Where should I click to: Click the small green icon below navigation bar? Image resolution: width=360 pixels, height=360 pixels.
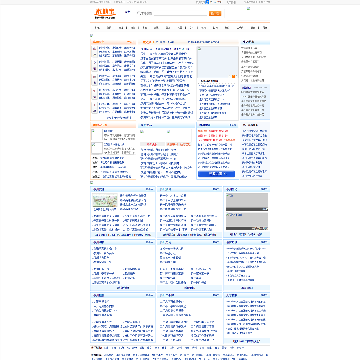91,35
